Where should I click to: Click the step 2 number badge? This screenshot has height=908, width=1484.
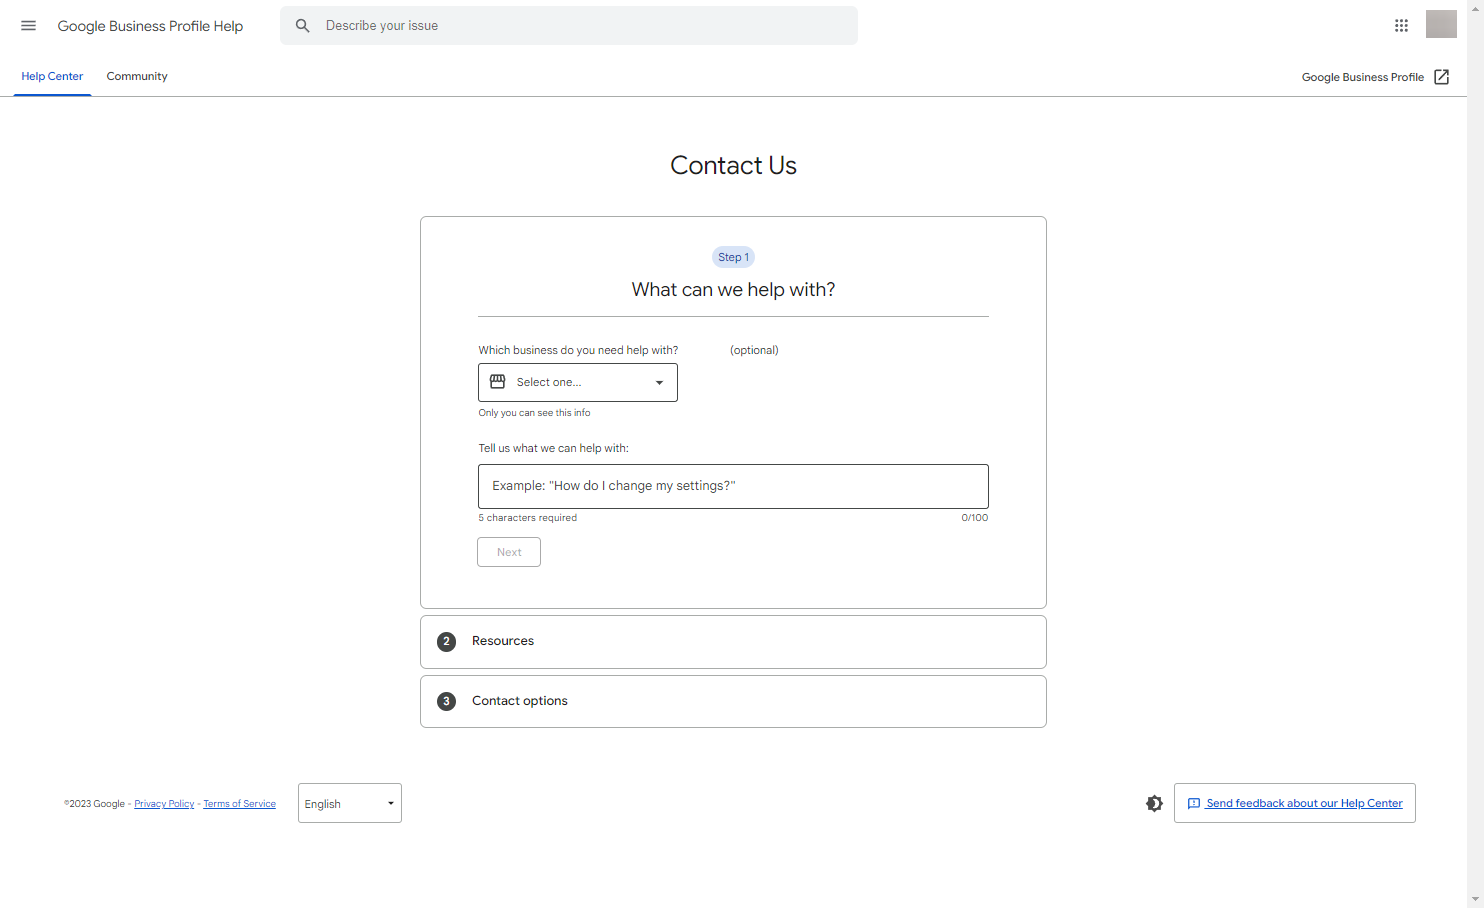[446, 642]
